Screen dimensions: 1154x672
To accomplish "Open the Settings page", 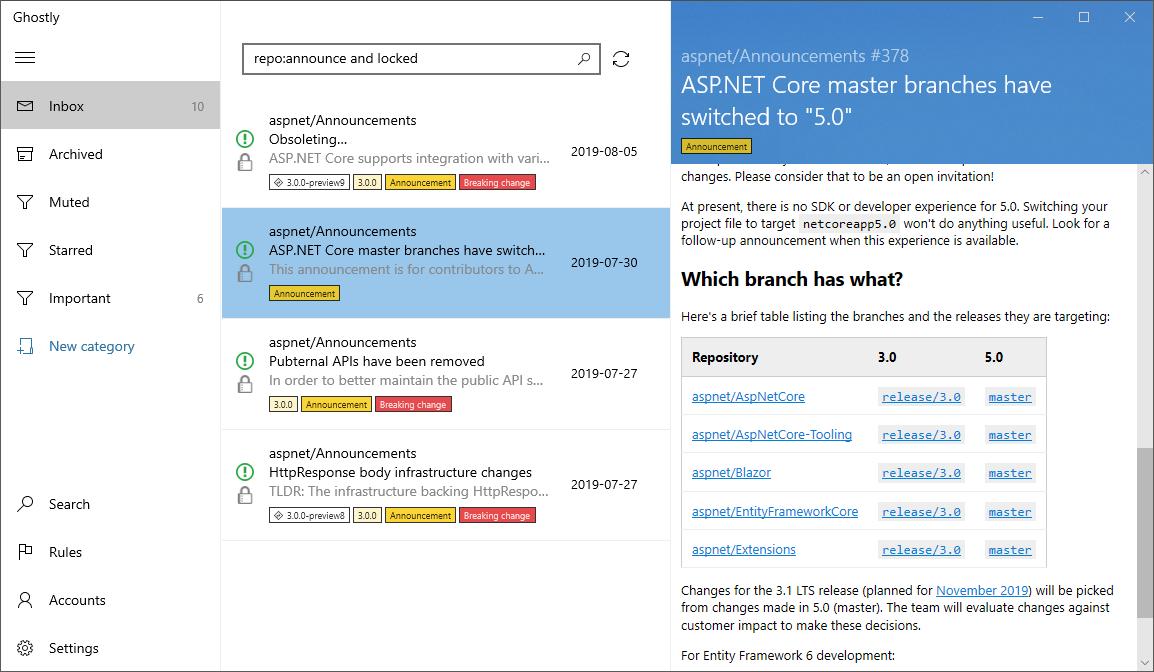I will 110,648.
